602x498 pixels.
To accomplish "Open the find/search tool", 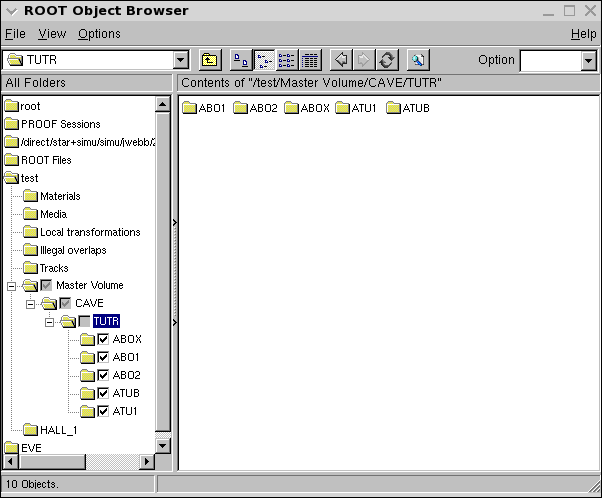I will point(418,60).
